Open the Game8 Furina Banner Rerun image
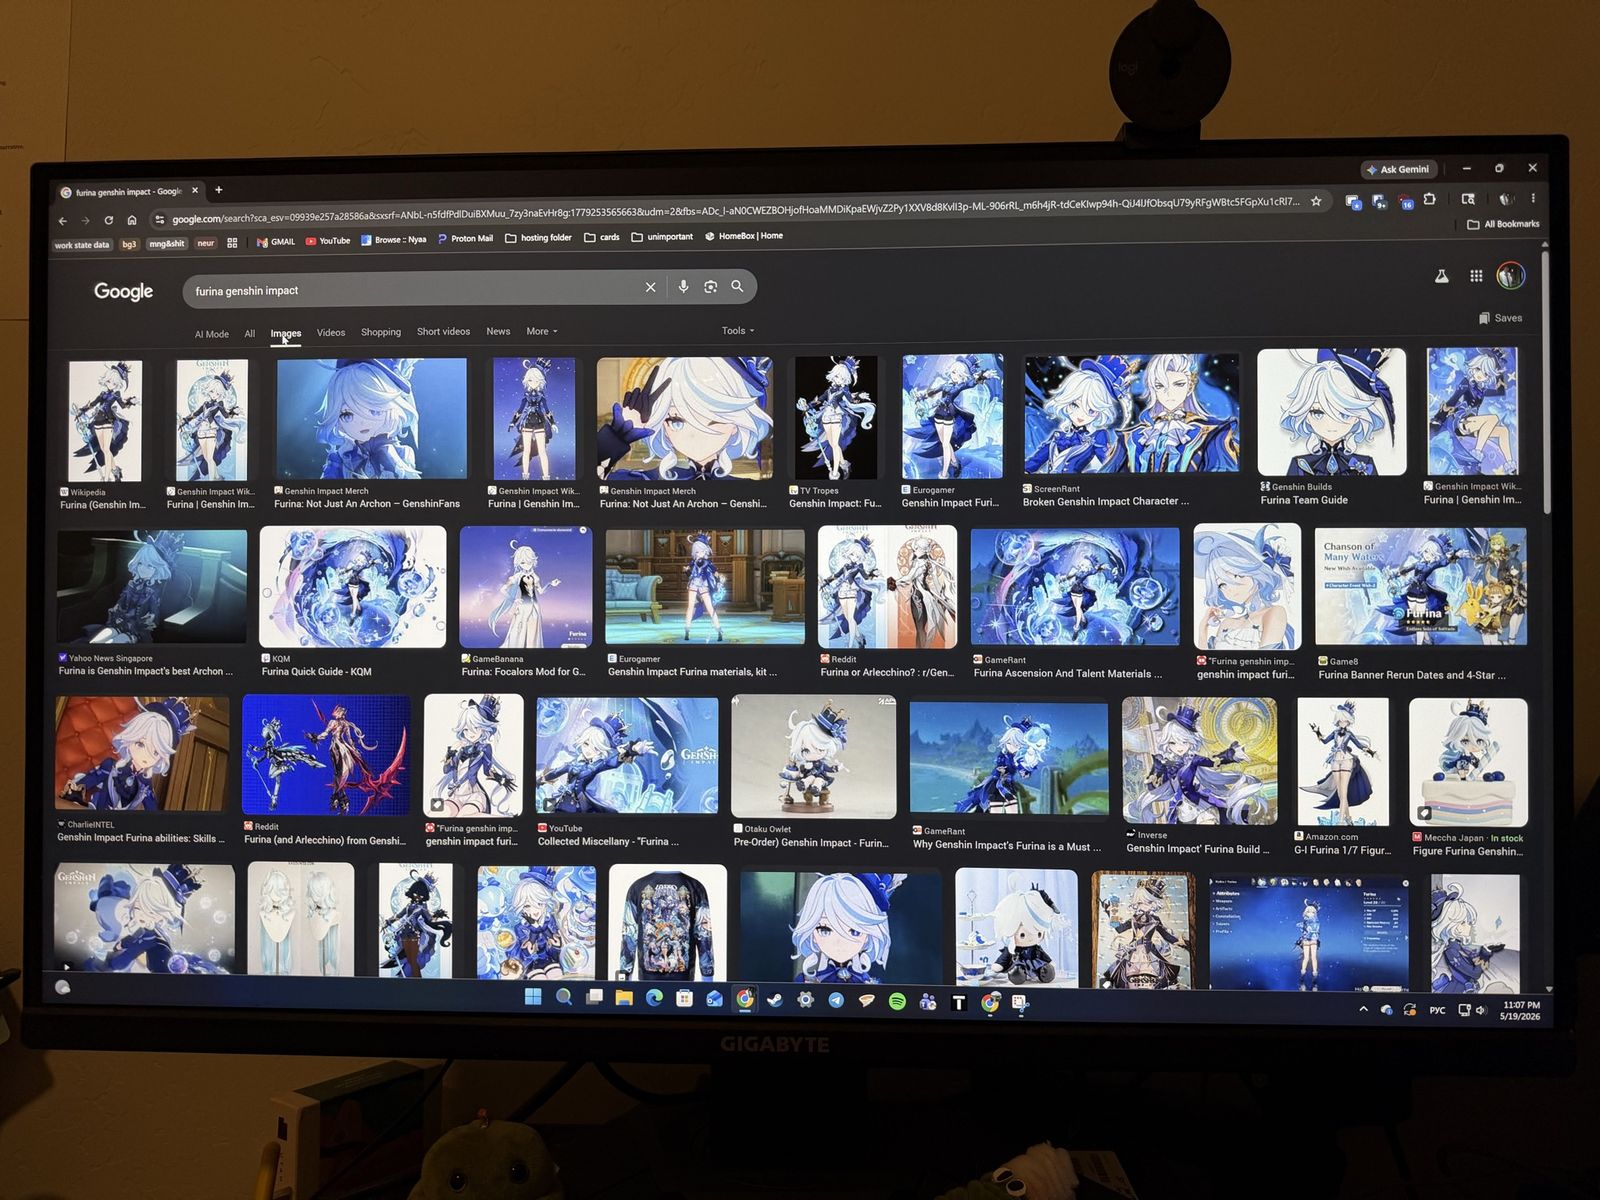 [1420, 587]
